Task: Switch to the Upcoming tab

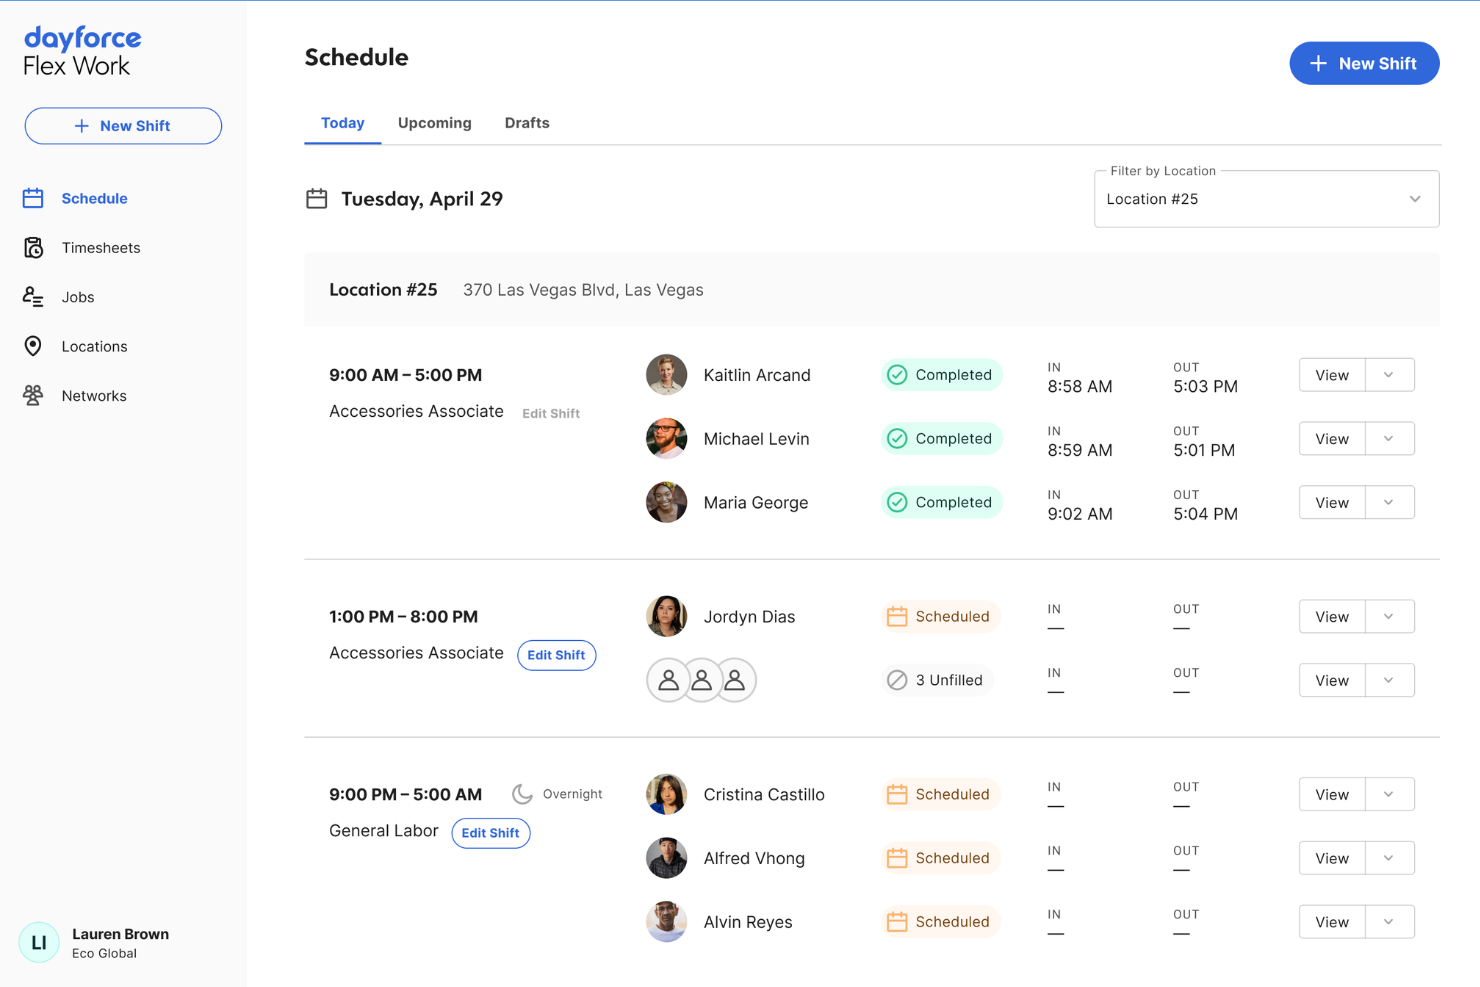Action: tap(434, 123)
